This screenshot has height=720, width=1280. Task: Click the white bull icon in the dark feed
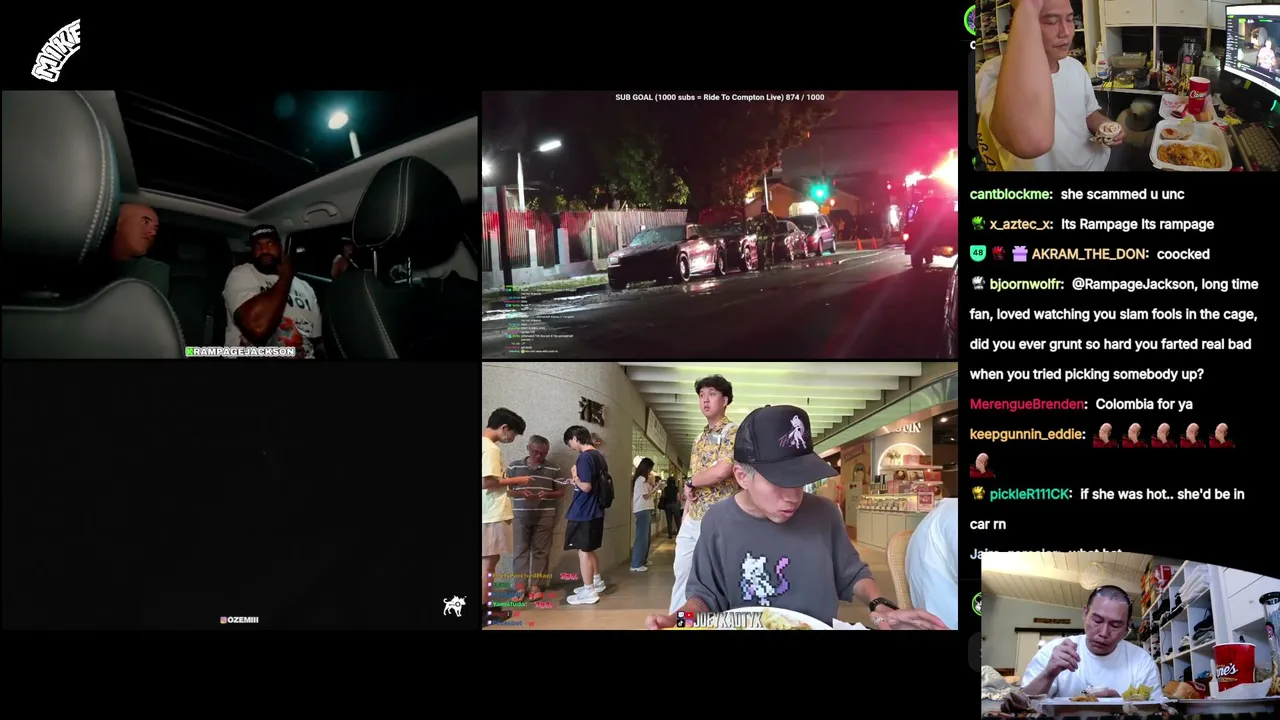[x=454, y=605]
